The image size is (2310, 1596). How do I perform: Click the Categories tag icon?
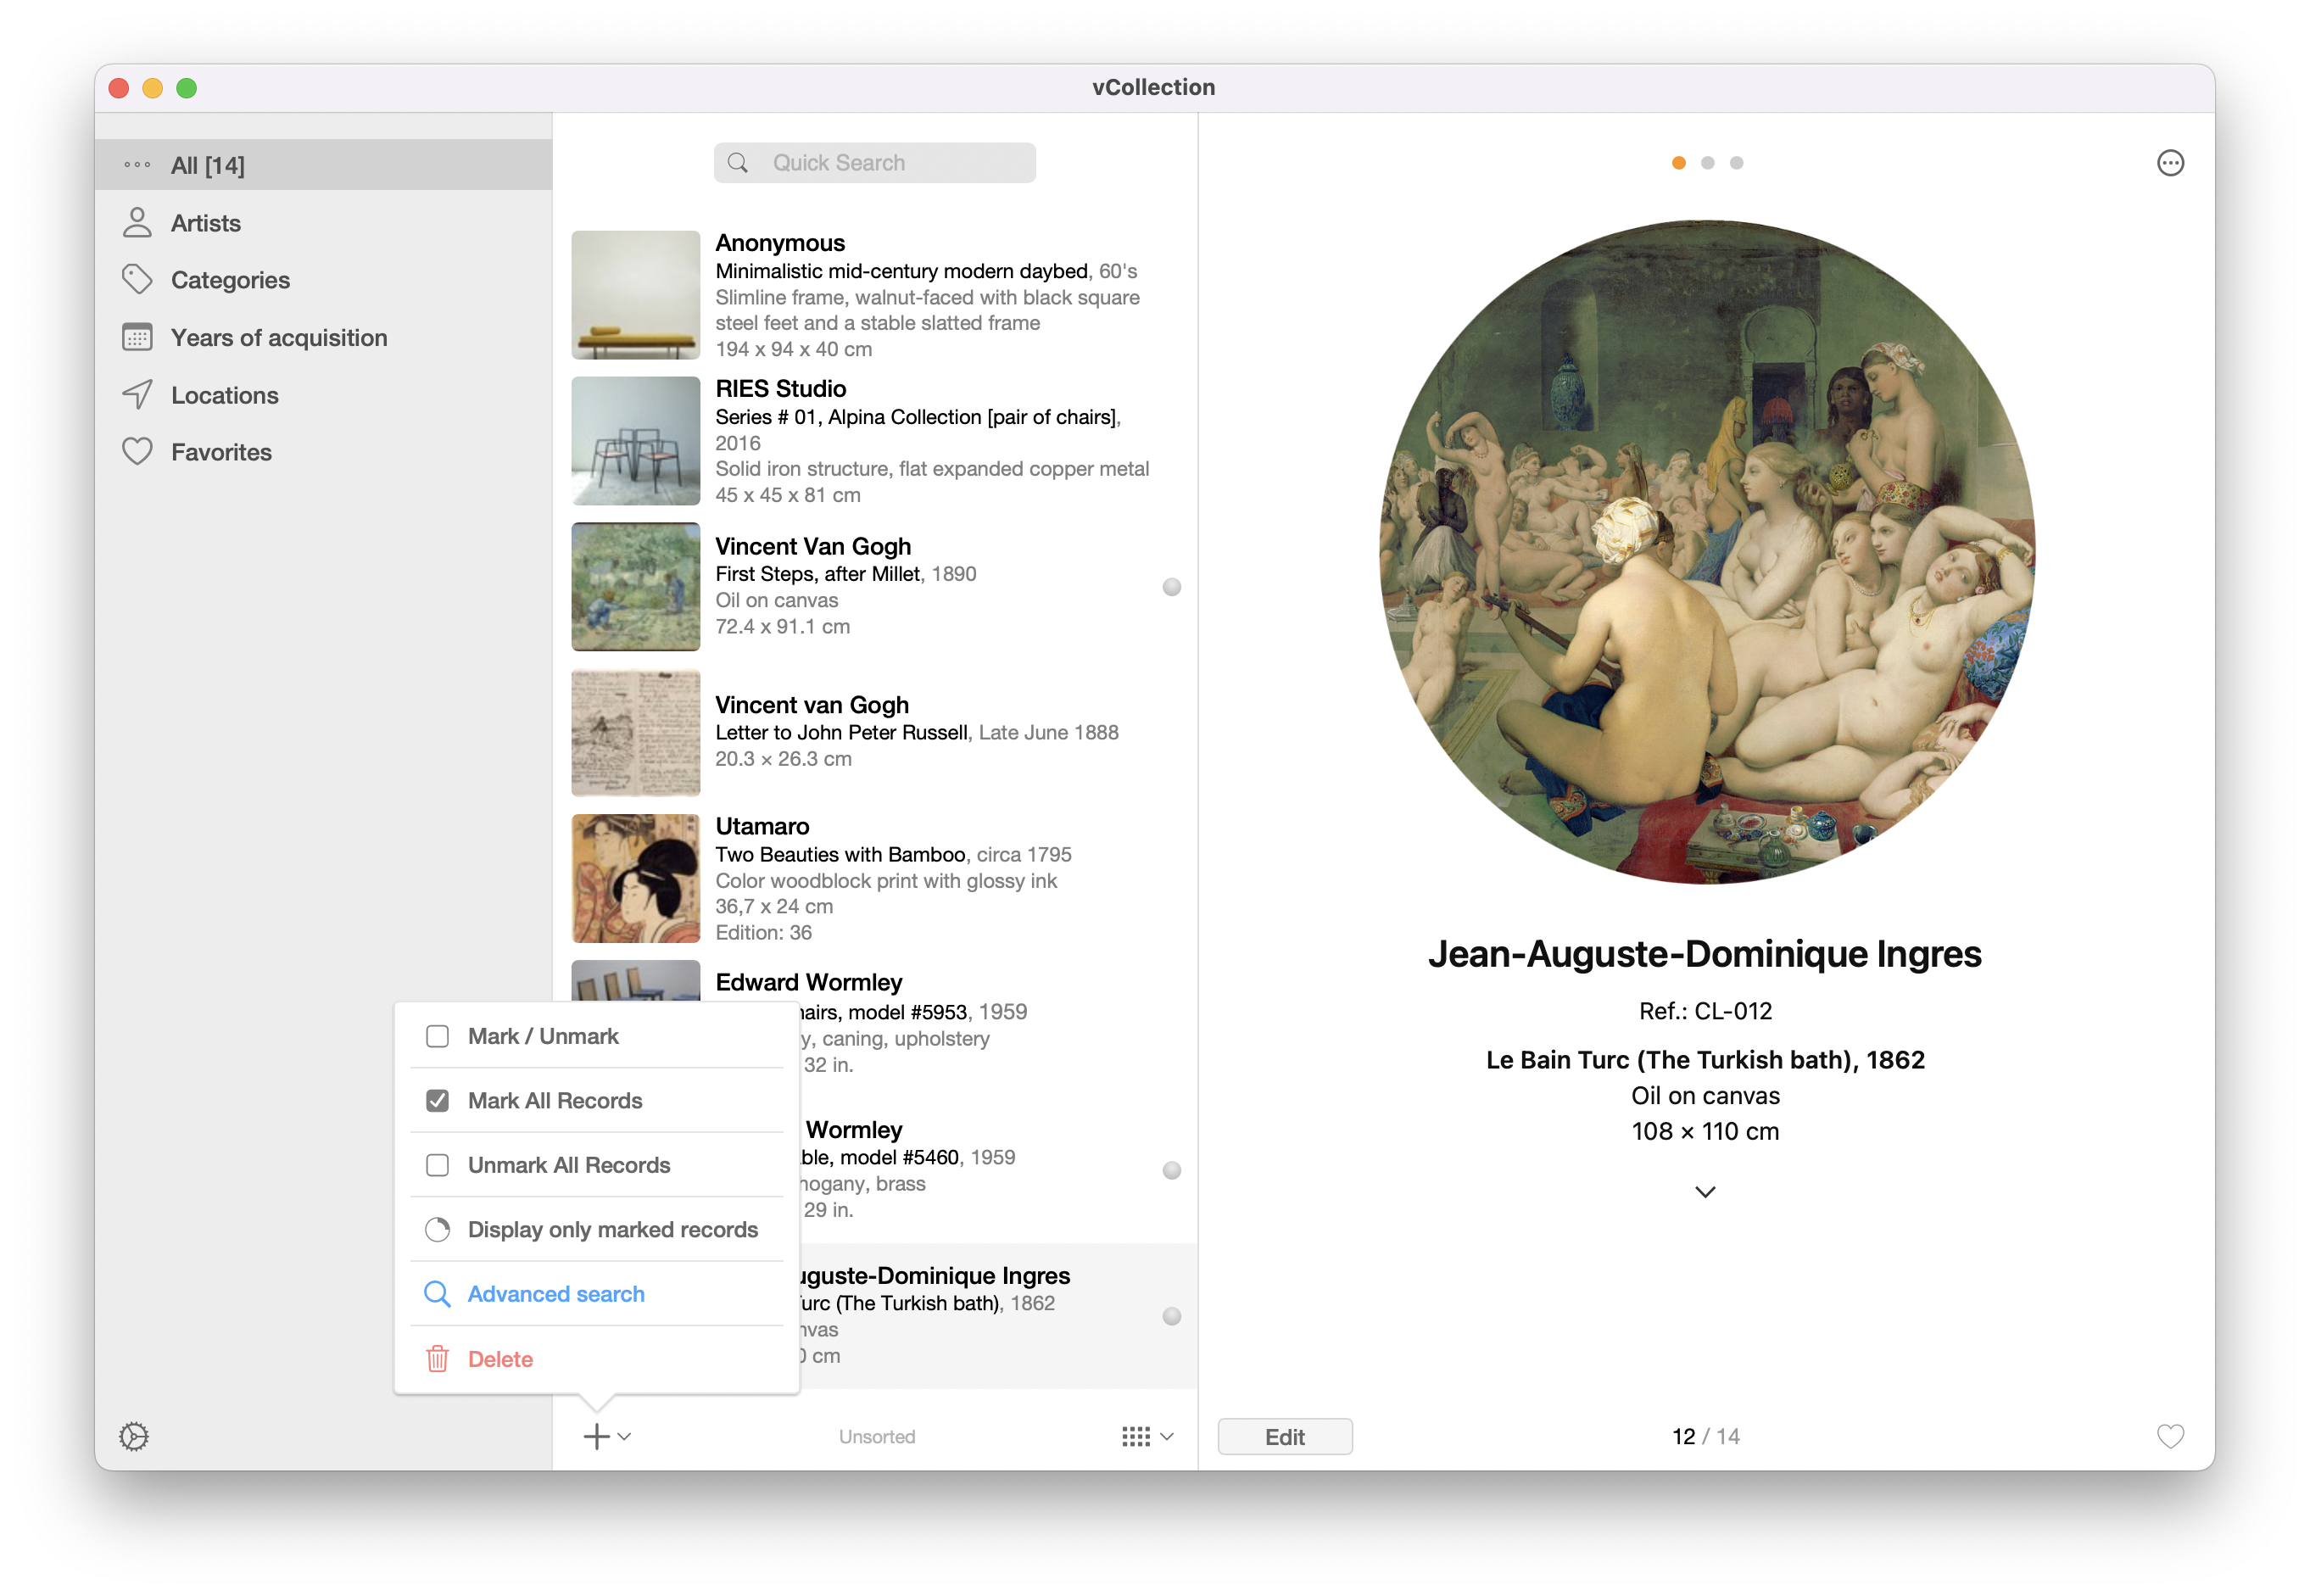pos(137,280)
